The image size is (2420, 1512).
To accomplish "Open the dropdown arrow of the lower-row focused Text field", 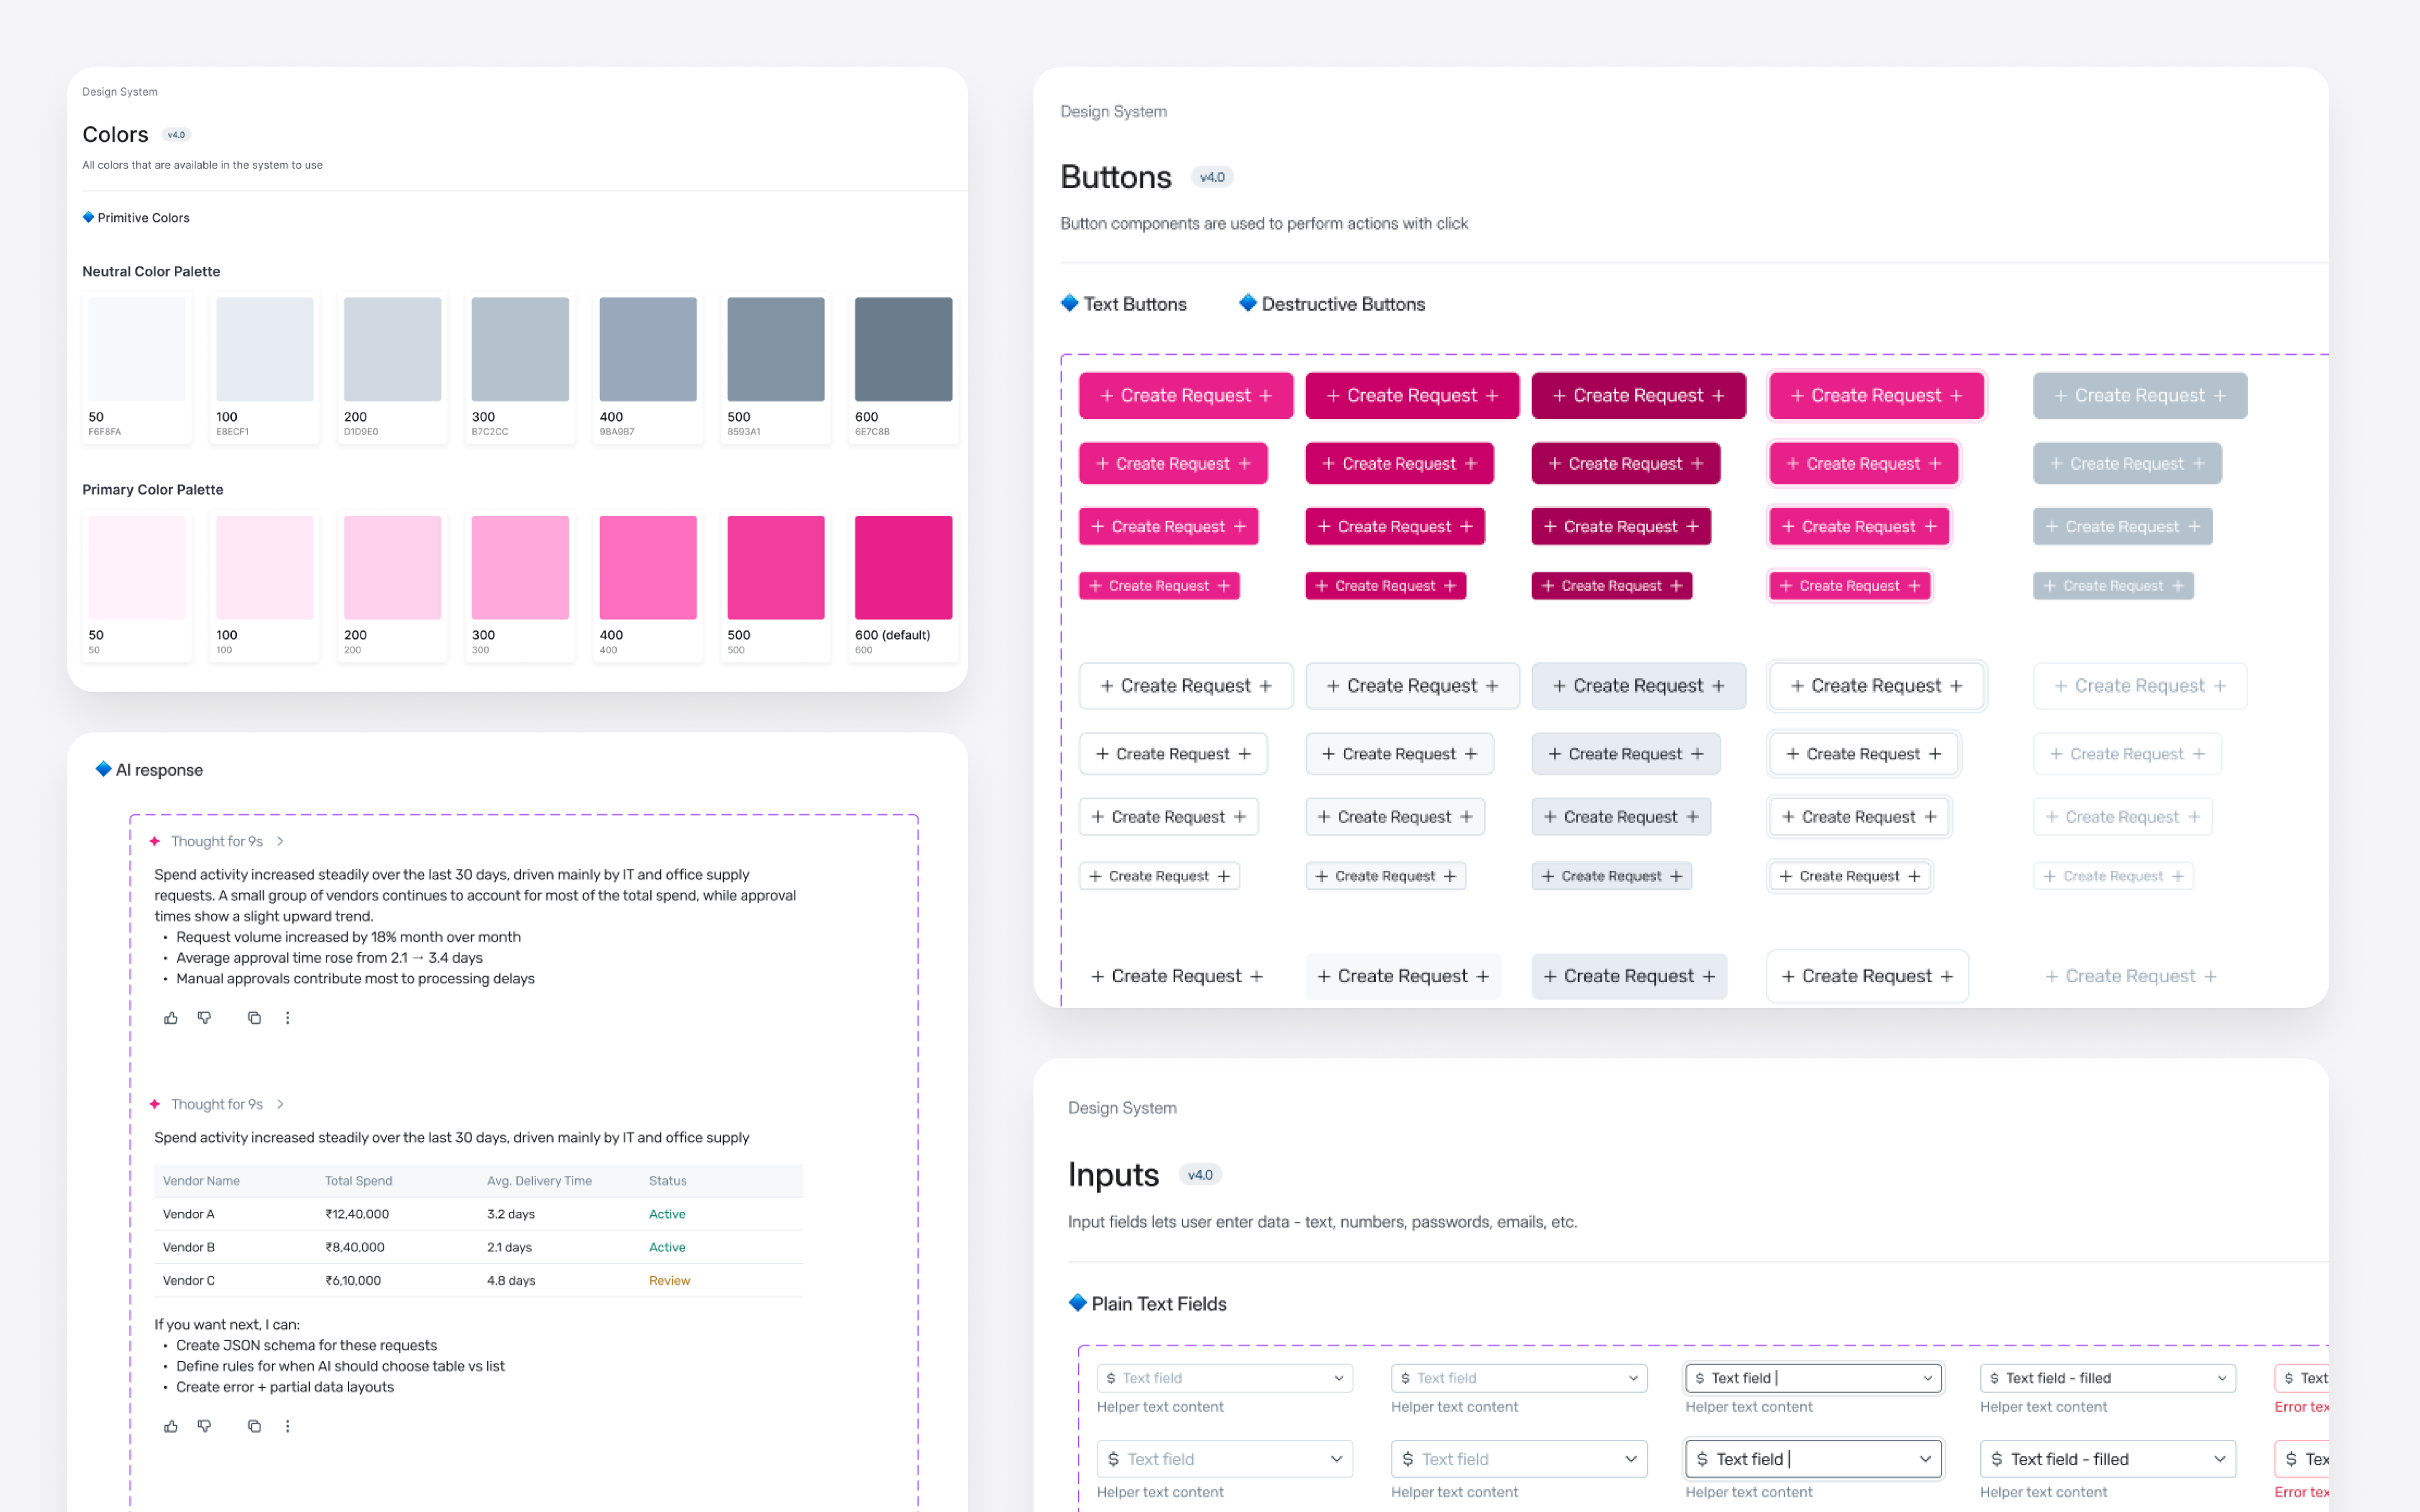I will (x=1925, y=1459).
